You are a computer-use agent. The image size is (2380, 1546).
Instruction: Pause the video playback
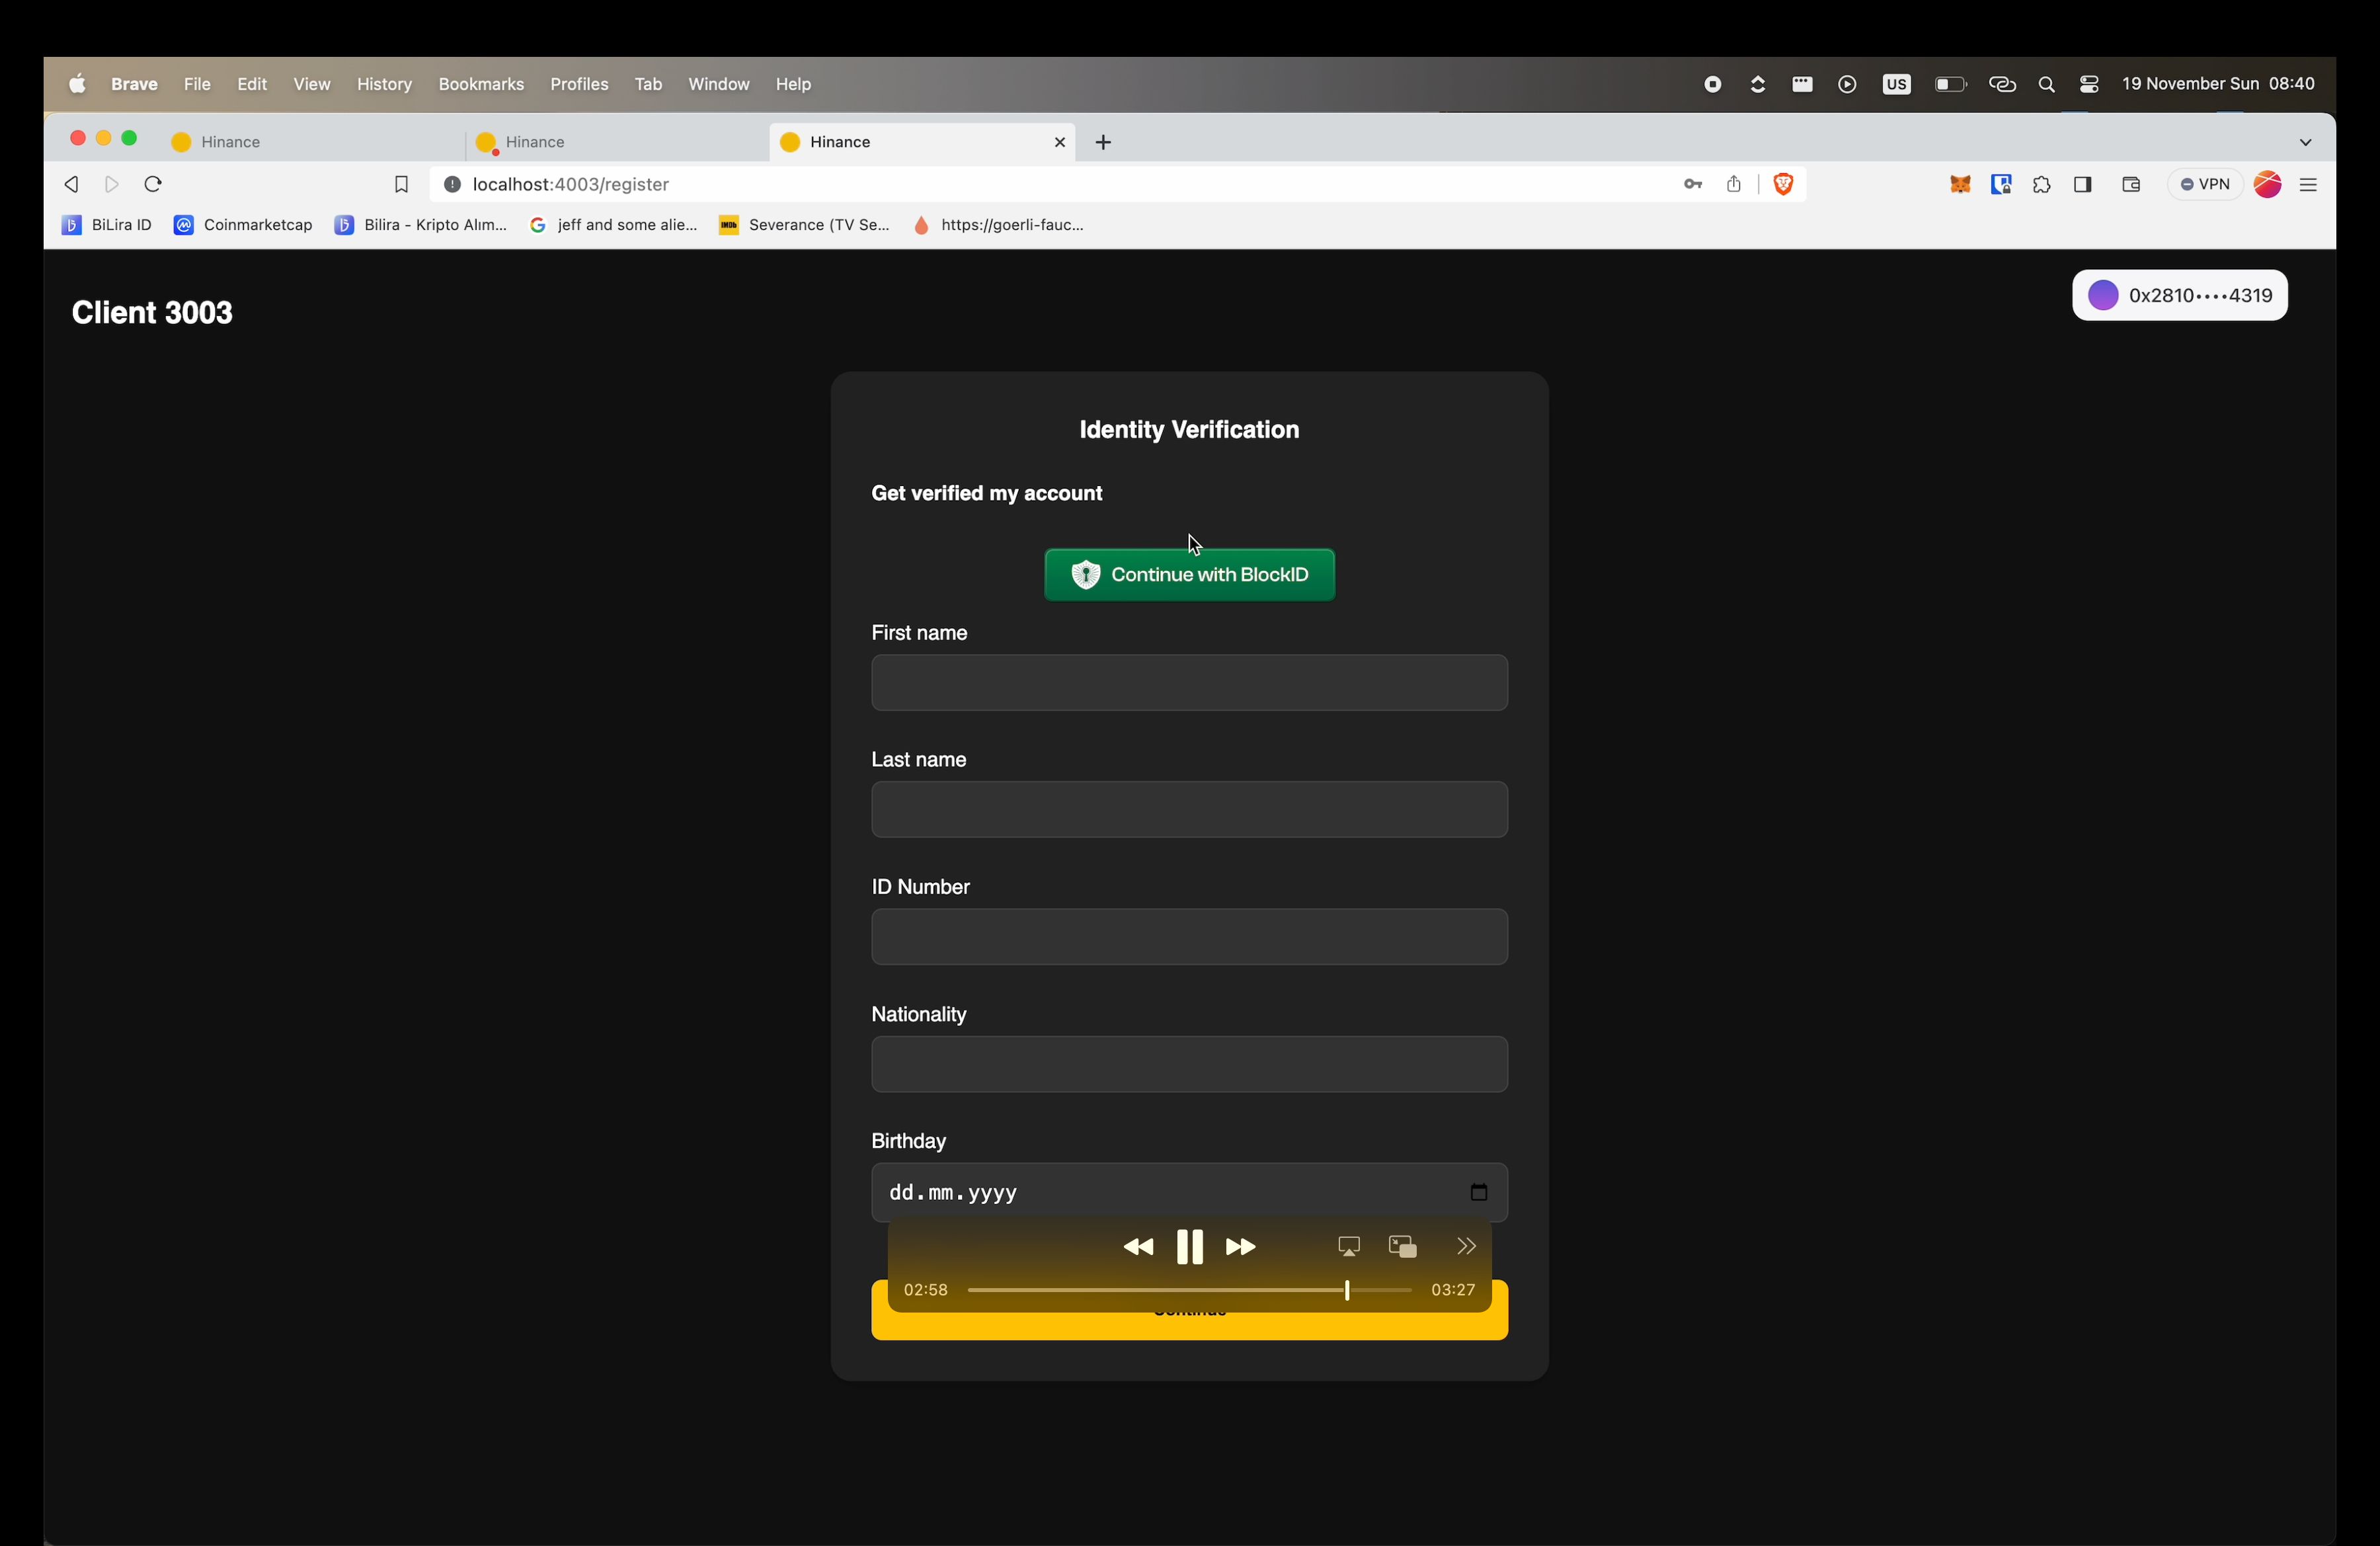pos(1190,1247)
